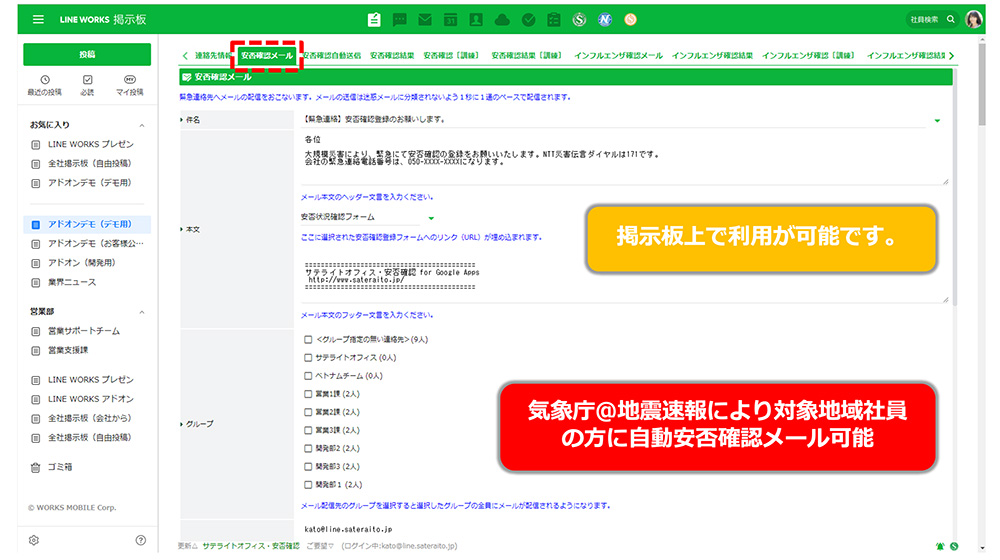The width and height of the screenshot is (1000, 560).
Task: Open 全社掲示板（会社から） board
Action: [89, 418]
